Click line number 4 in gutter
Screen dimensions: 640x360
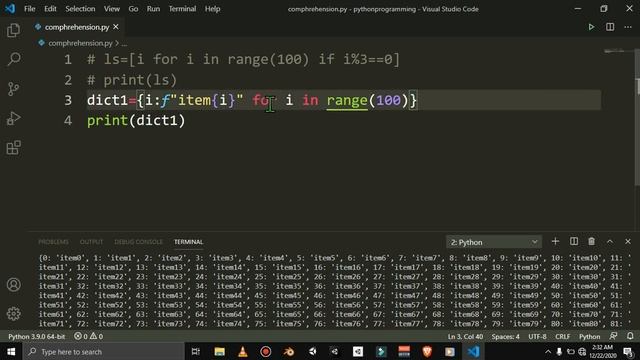tap(68, 121)
